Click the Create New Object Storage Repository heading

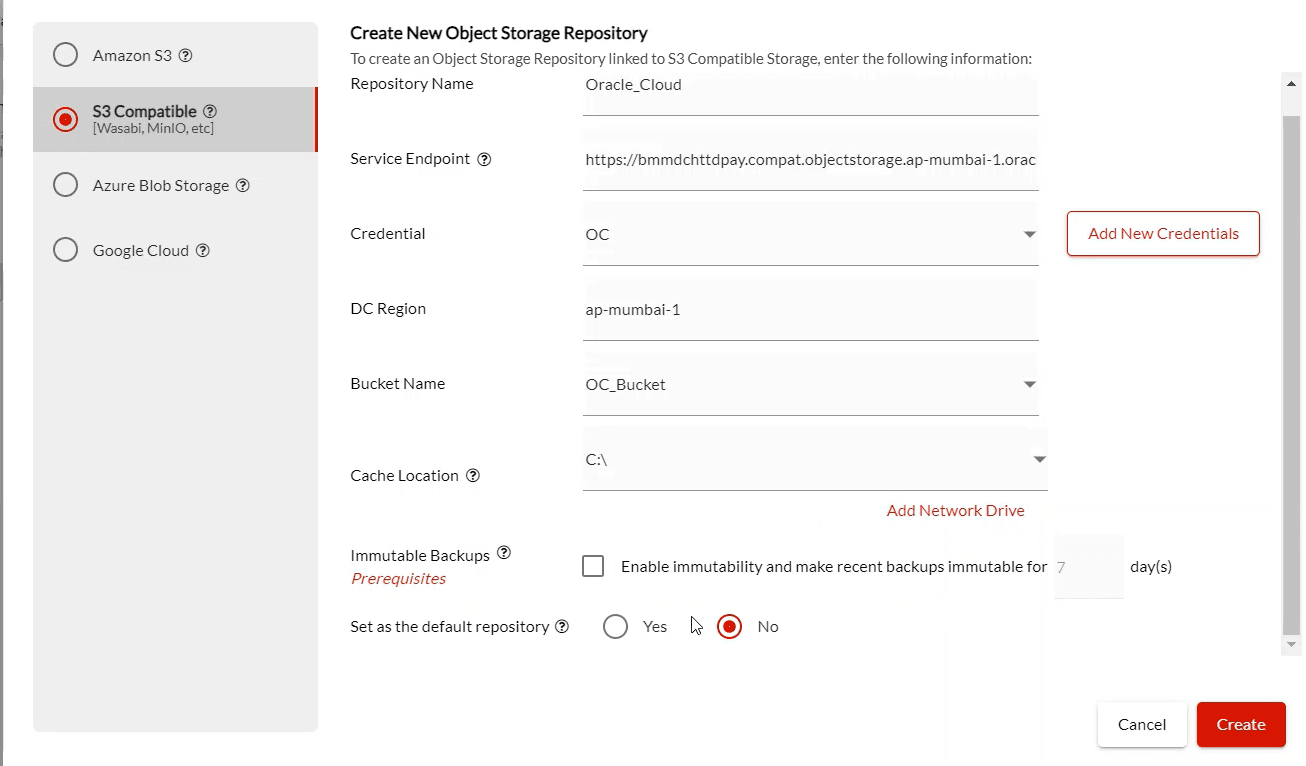pyautogui.click(x=499, y=34)
